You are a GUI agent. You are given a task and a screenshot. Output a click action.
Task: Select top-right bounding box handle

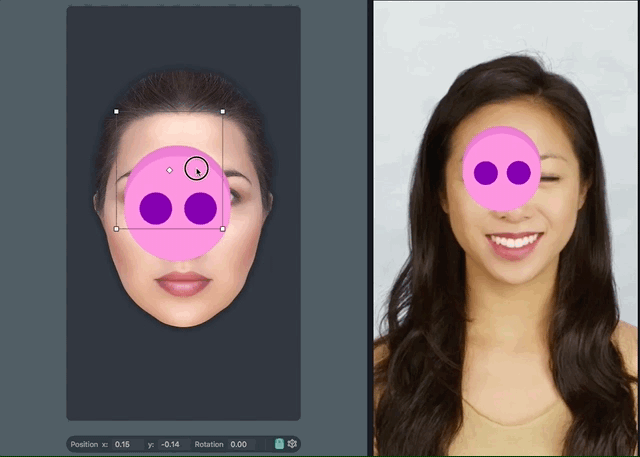click(222, 112)
